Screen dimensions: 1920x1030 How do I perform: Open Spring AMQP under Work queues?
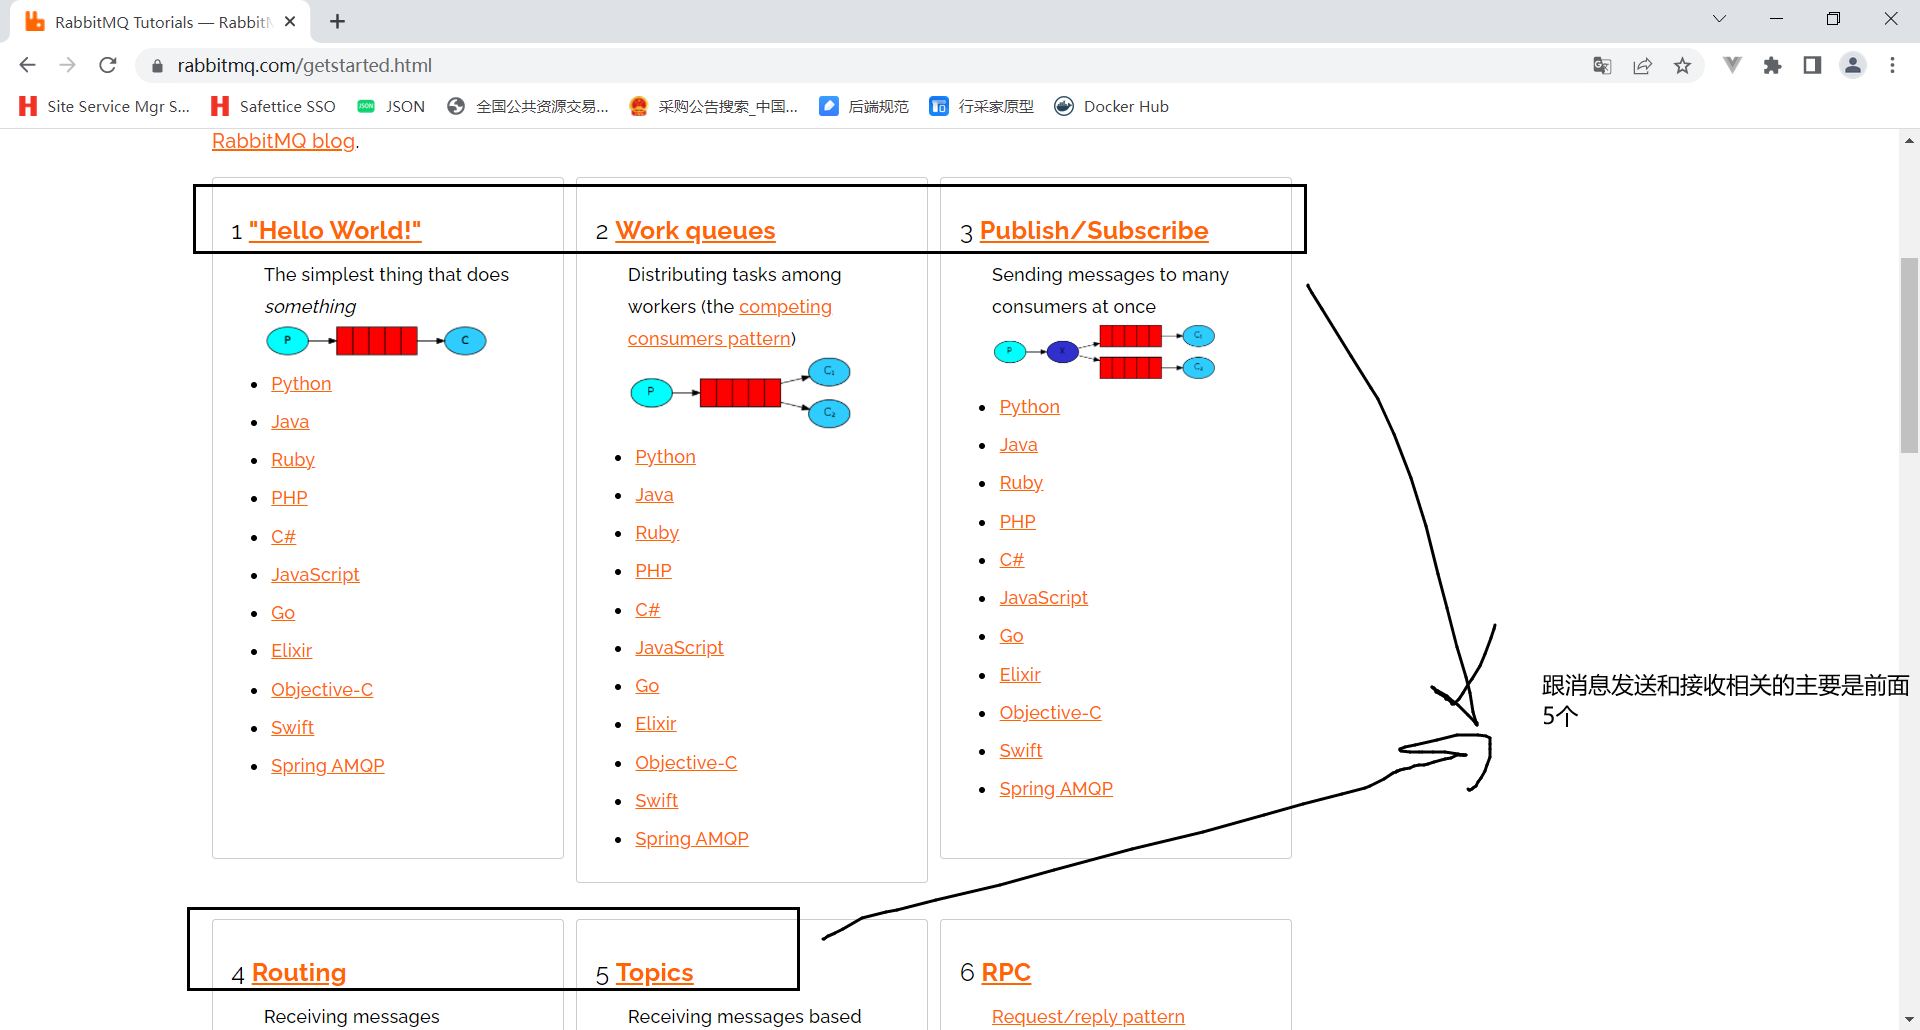pyautogui.click(x=692, y=838)
